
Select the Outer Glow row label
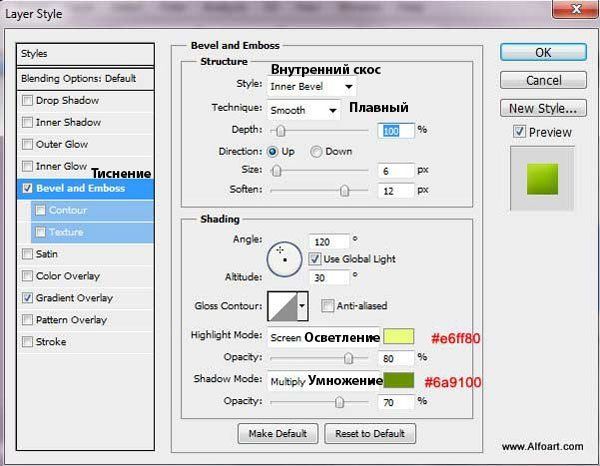point(62,144)
